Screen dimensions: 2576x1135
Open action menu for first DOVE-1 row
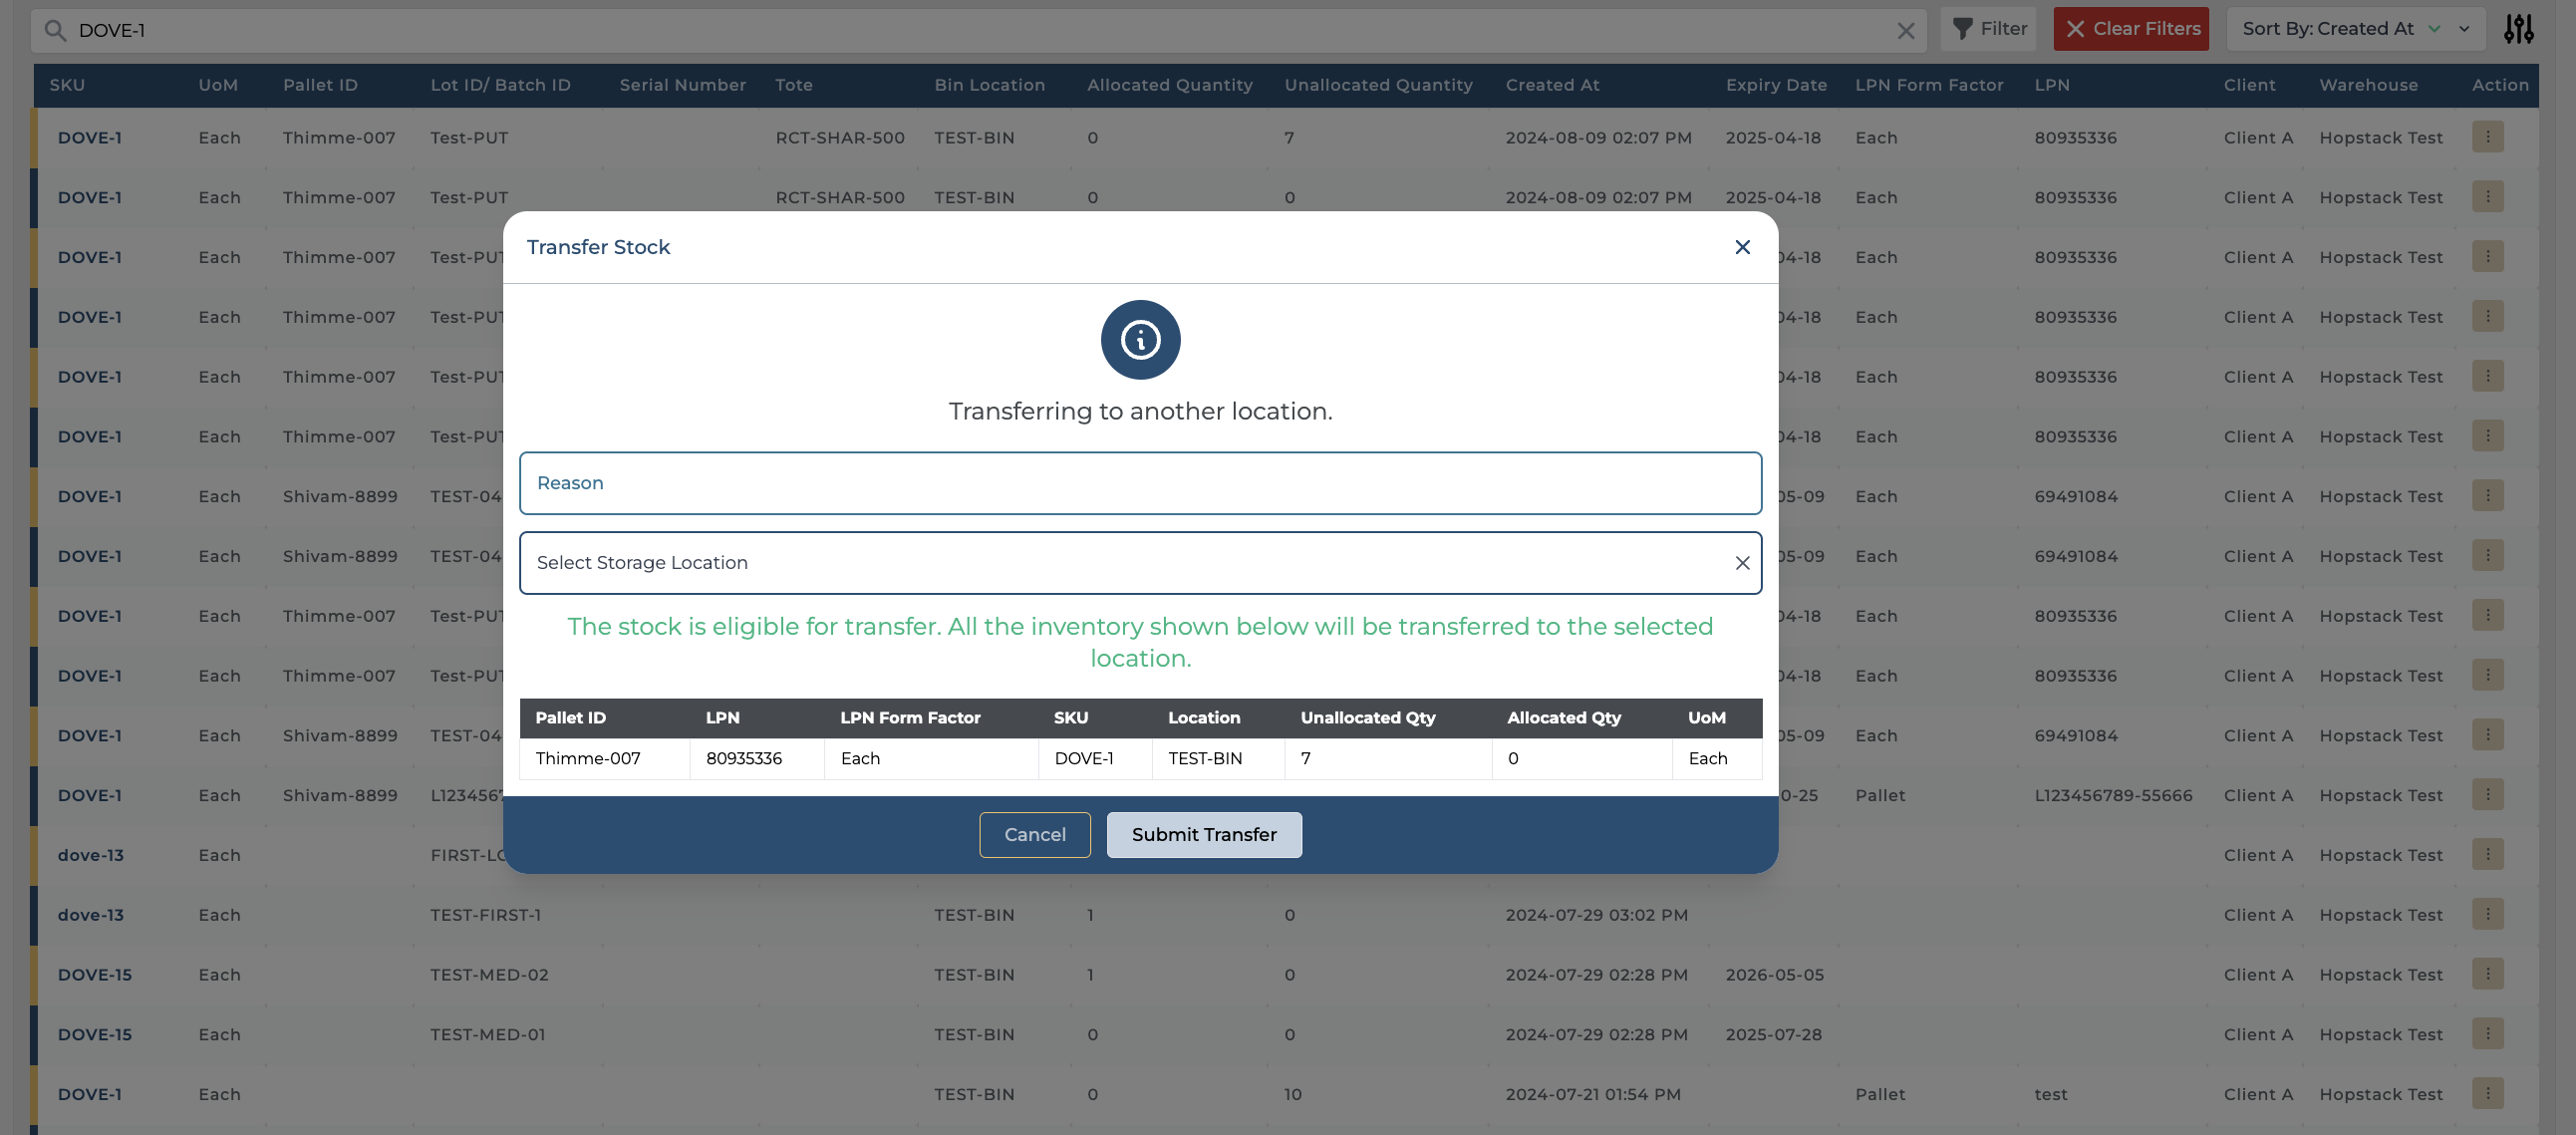pos(2487,137)
